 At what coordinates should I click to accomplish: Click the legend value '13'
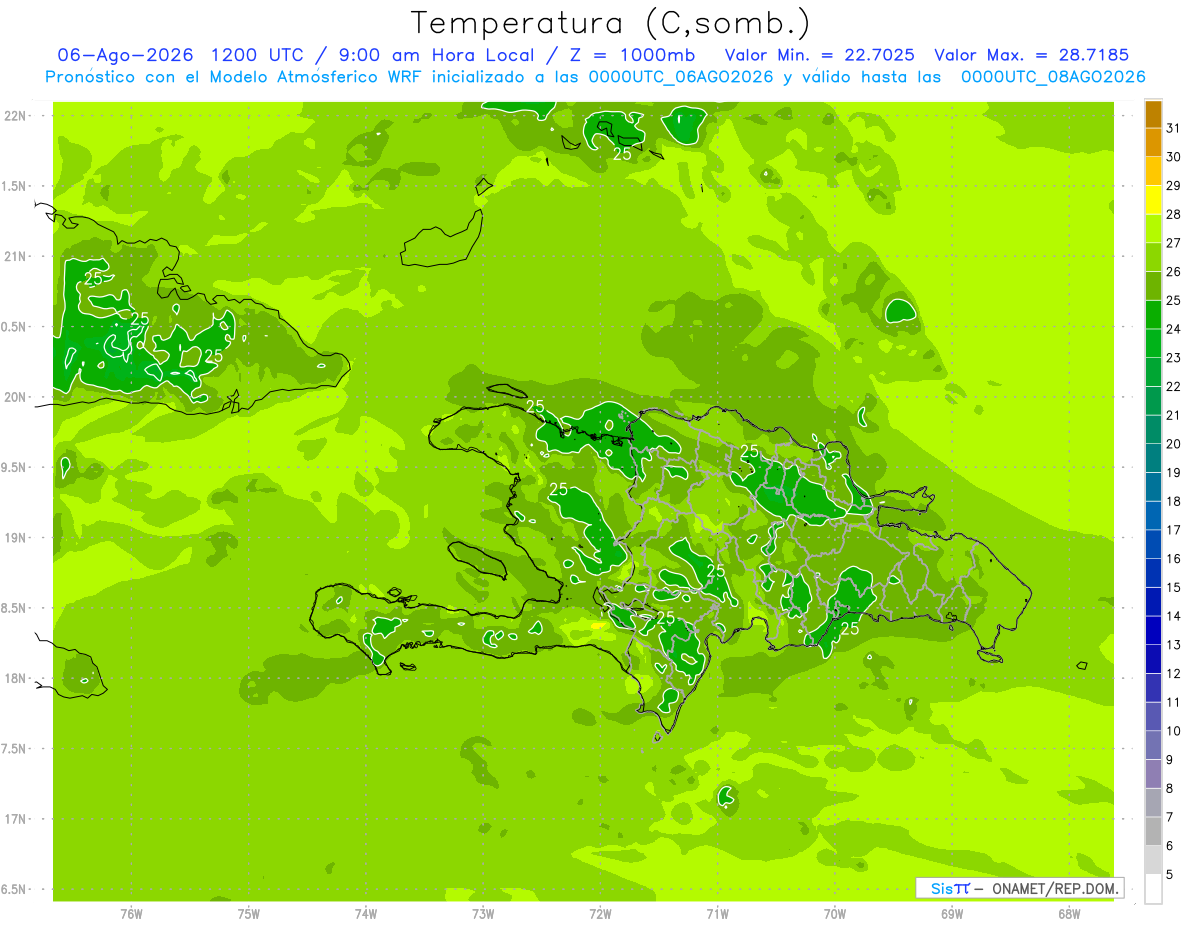pos(1174,645)
